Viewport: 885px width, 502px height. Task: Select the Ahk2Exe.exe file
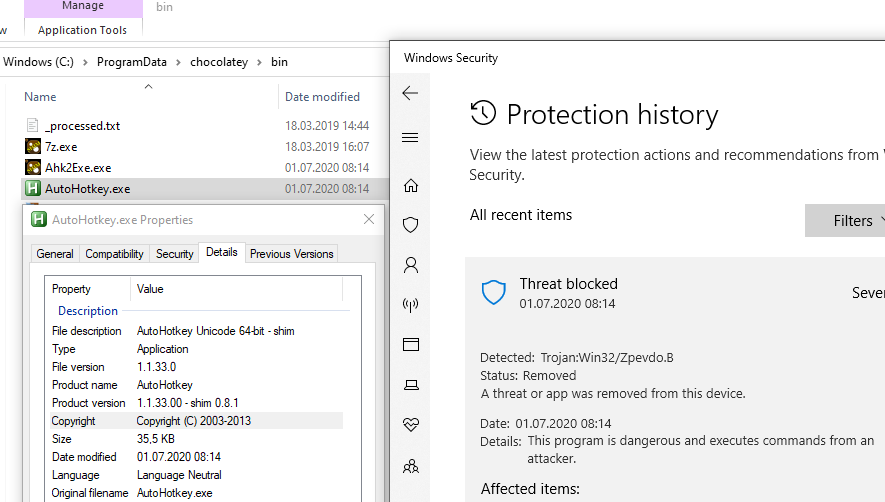78,168
